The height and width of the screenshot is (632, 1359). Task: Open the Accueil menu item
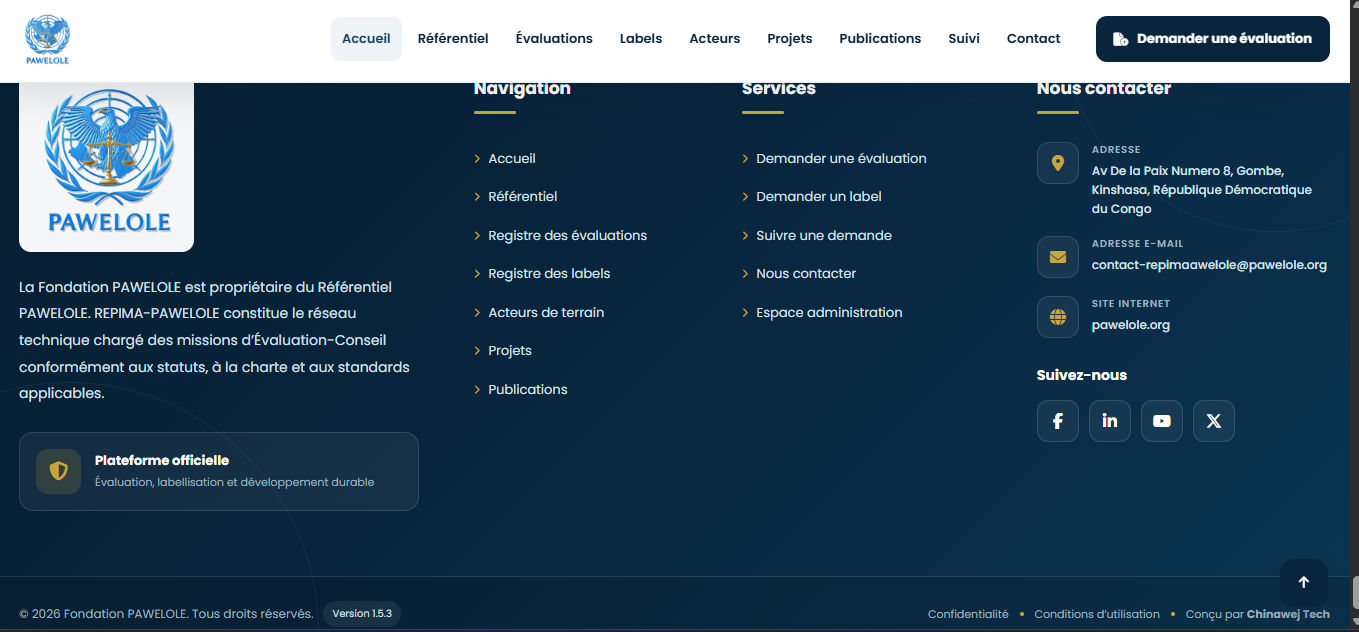[366, 39]
